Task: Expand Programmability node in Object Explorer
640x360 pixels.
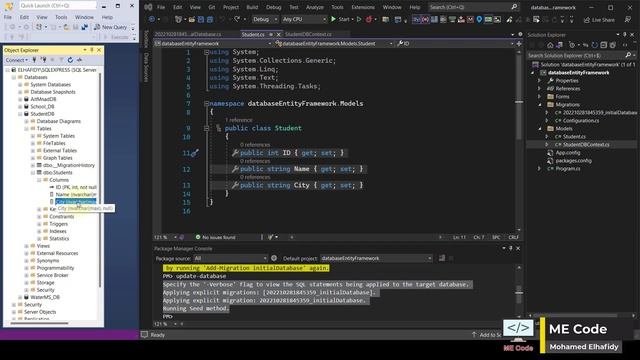Action: [27, 268]
